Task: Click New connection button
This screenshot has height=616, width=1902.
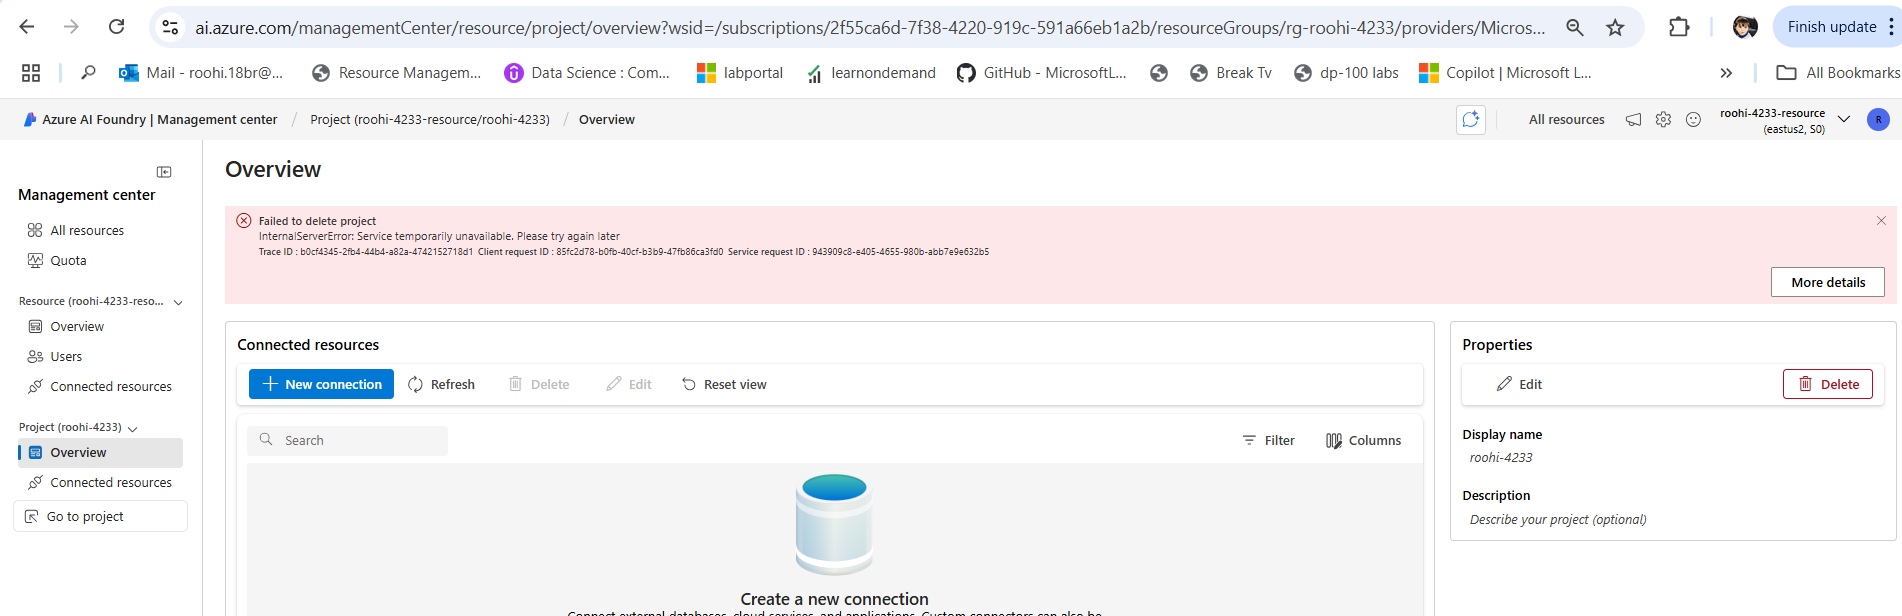Action: (x=321, y=384)
